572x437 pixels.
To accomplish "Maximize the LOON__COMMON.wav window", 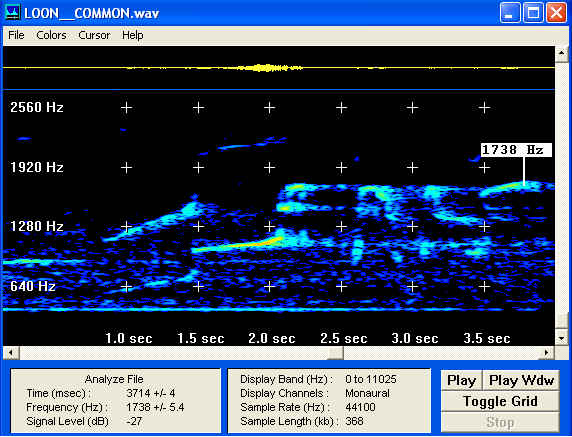I will point(533,13).
